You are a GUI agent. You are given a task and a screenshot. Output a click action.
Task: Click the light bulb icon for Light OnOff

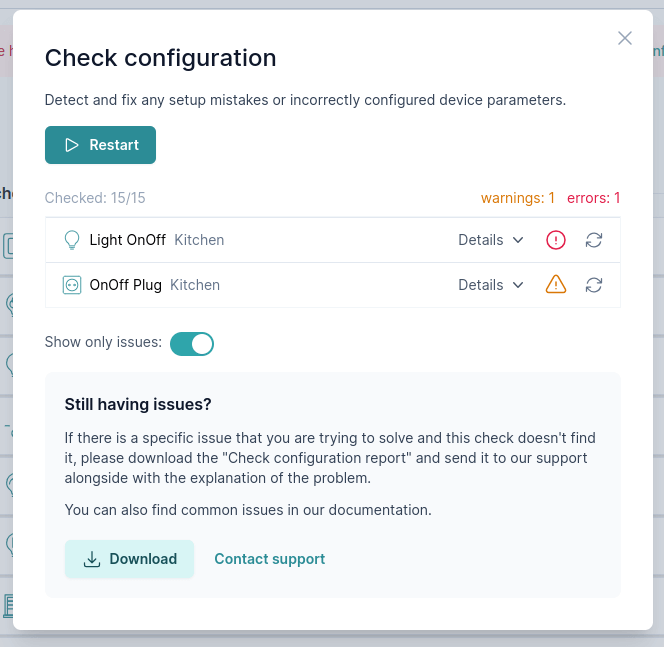[72, 240]
